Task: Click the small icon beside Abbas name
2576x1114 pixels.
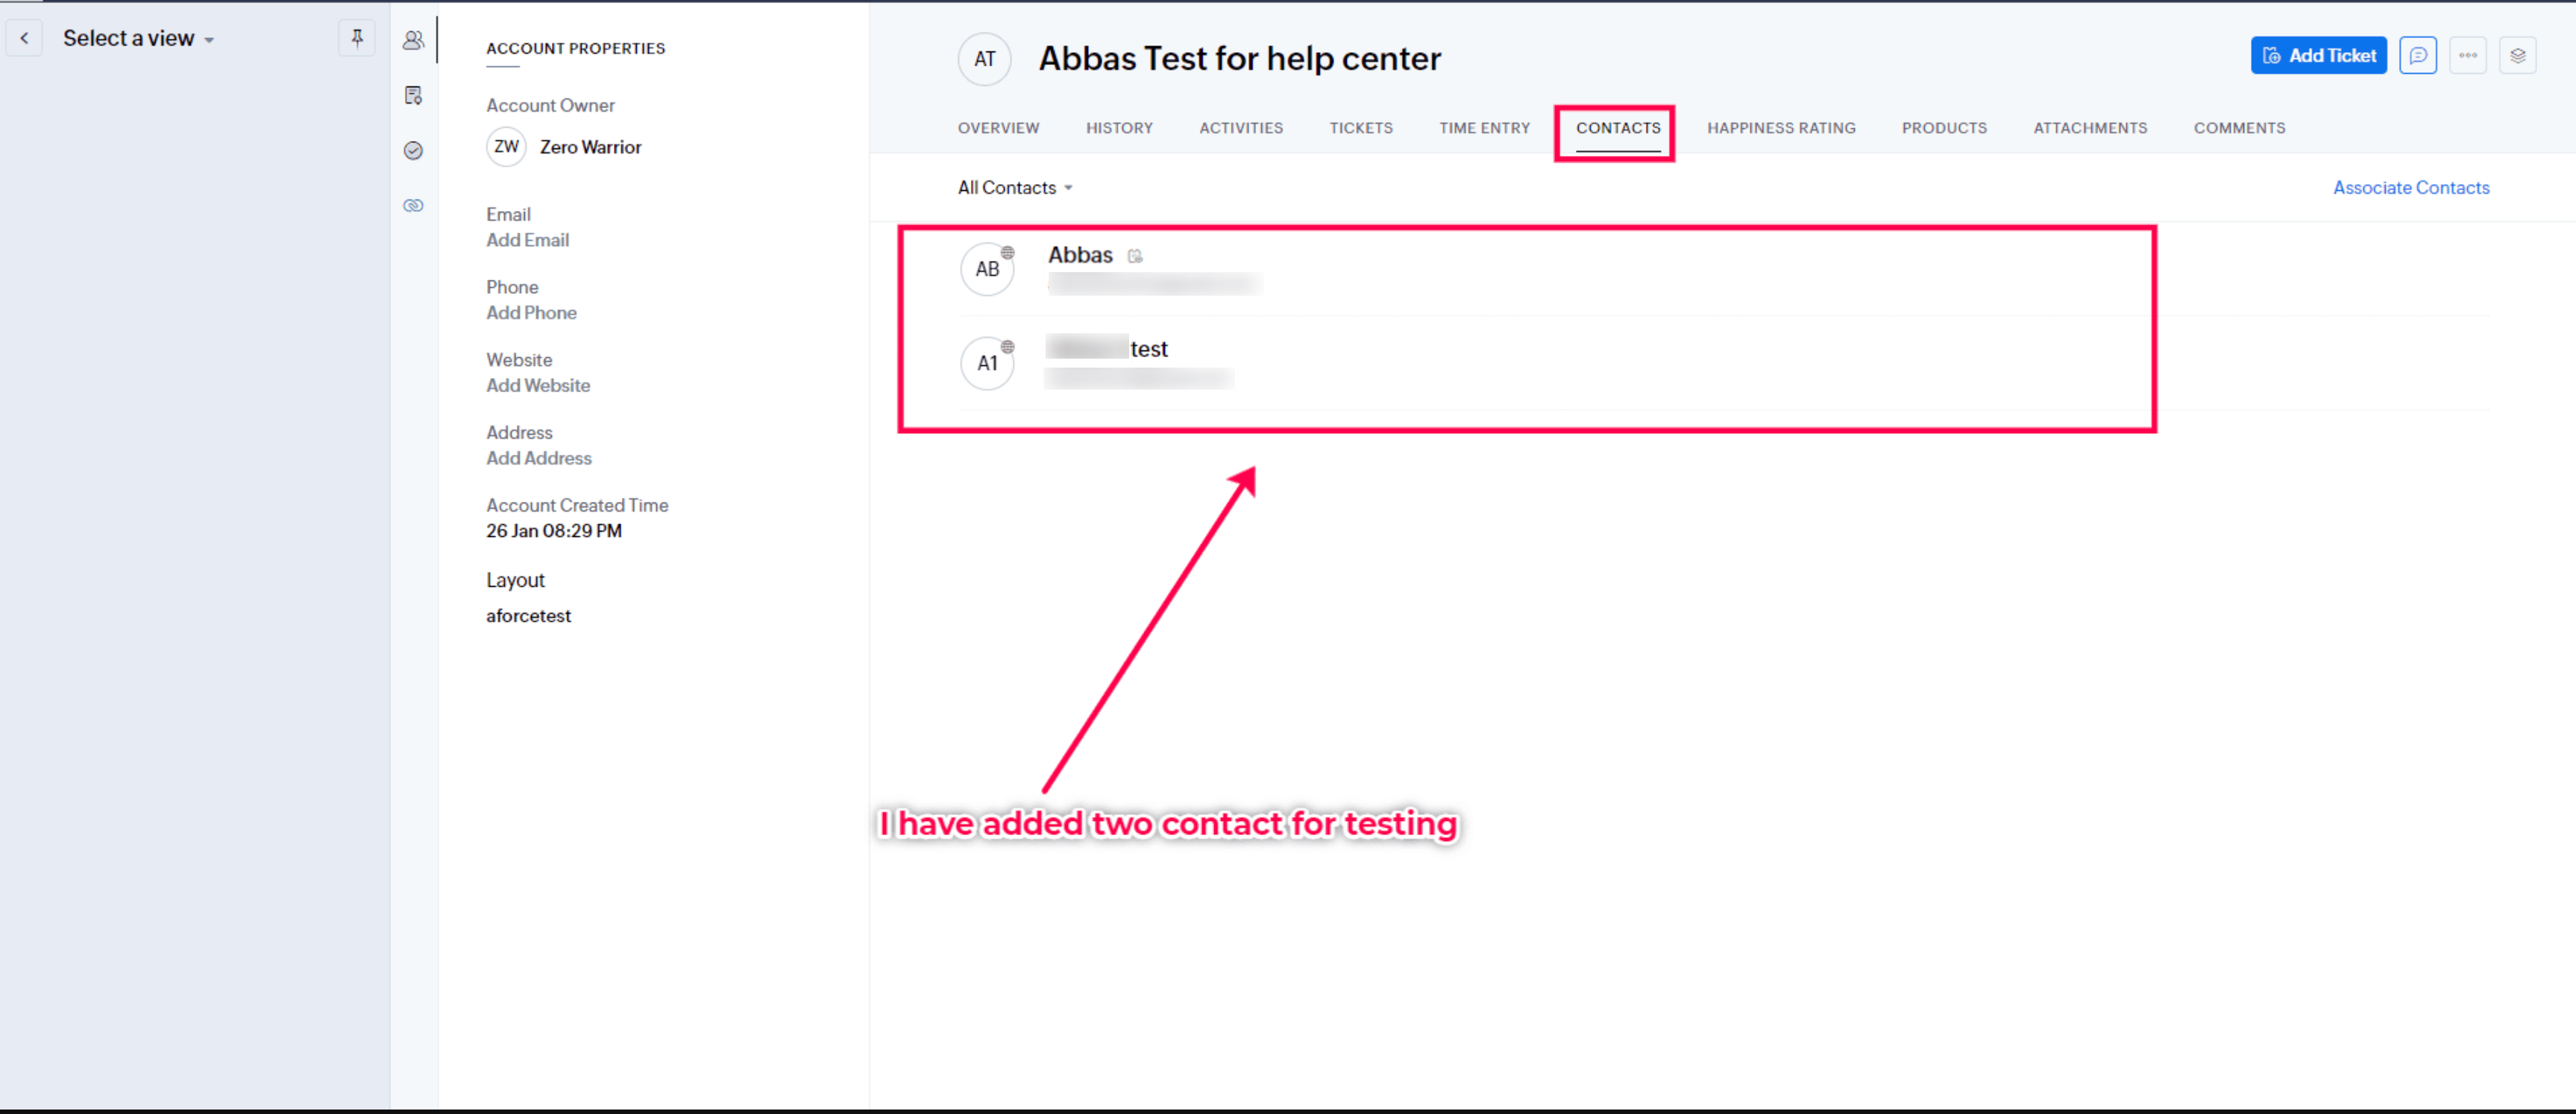Action: (x=1135, y=256)
